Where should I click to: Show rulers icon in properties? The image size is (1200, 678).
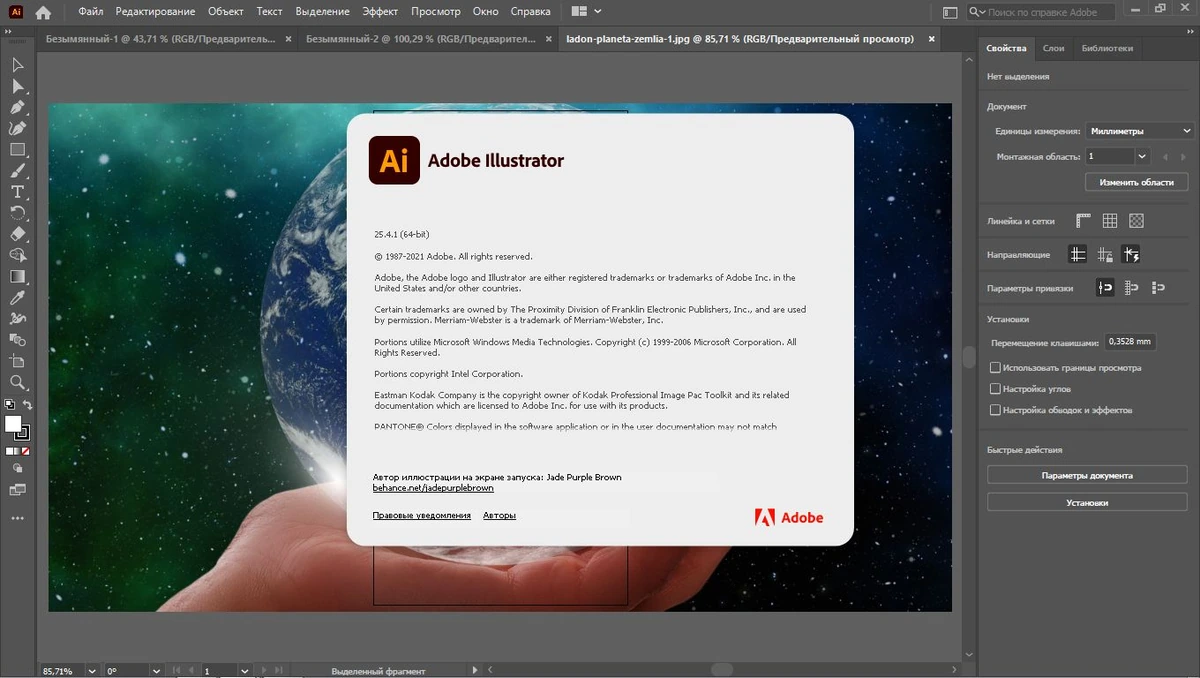(1083, 221)
